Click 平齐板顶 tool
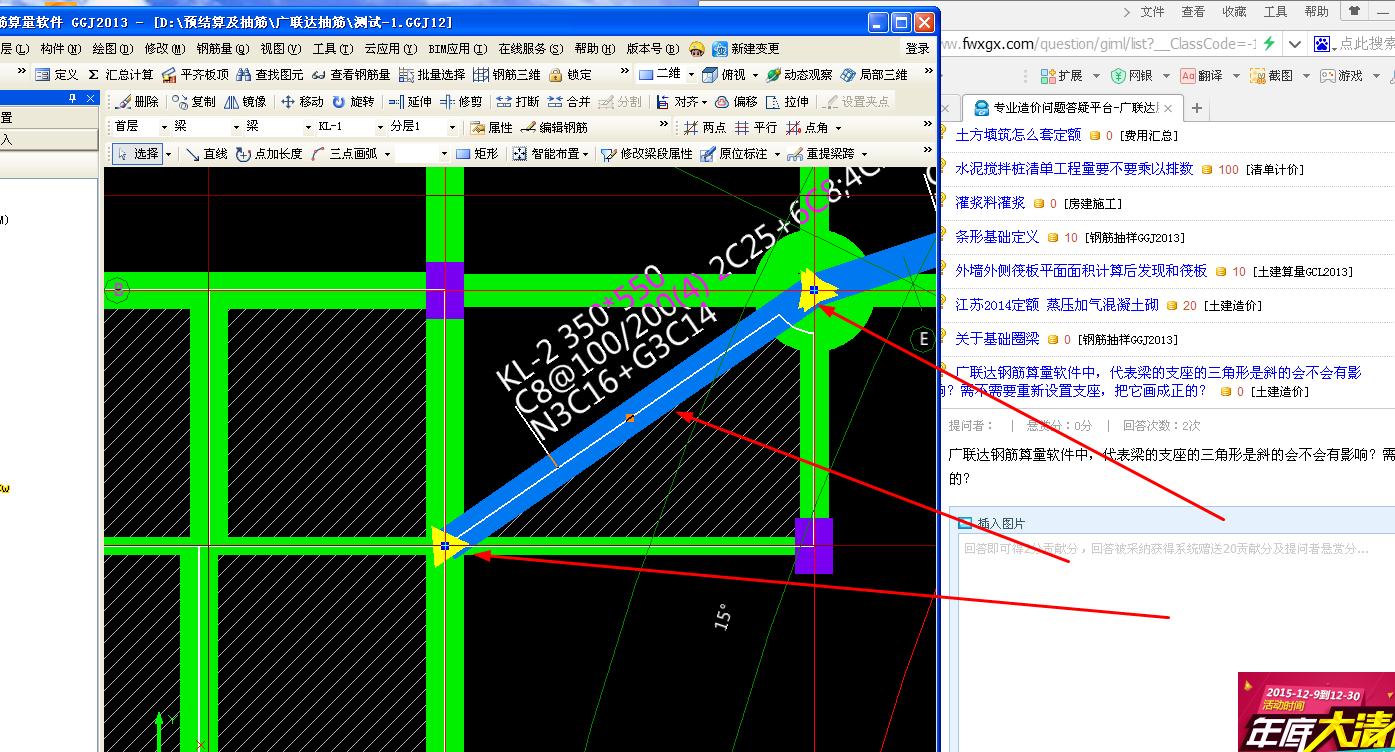Viewport: 1395px width, 752px height. point(195,75)
